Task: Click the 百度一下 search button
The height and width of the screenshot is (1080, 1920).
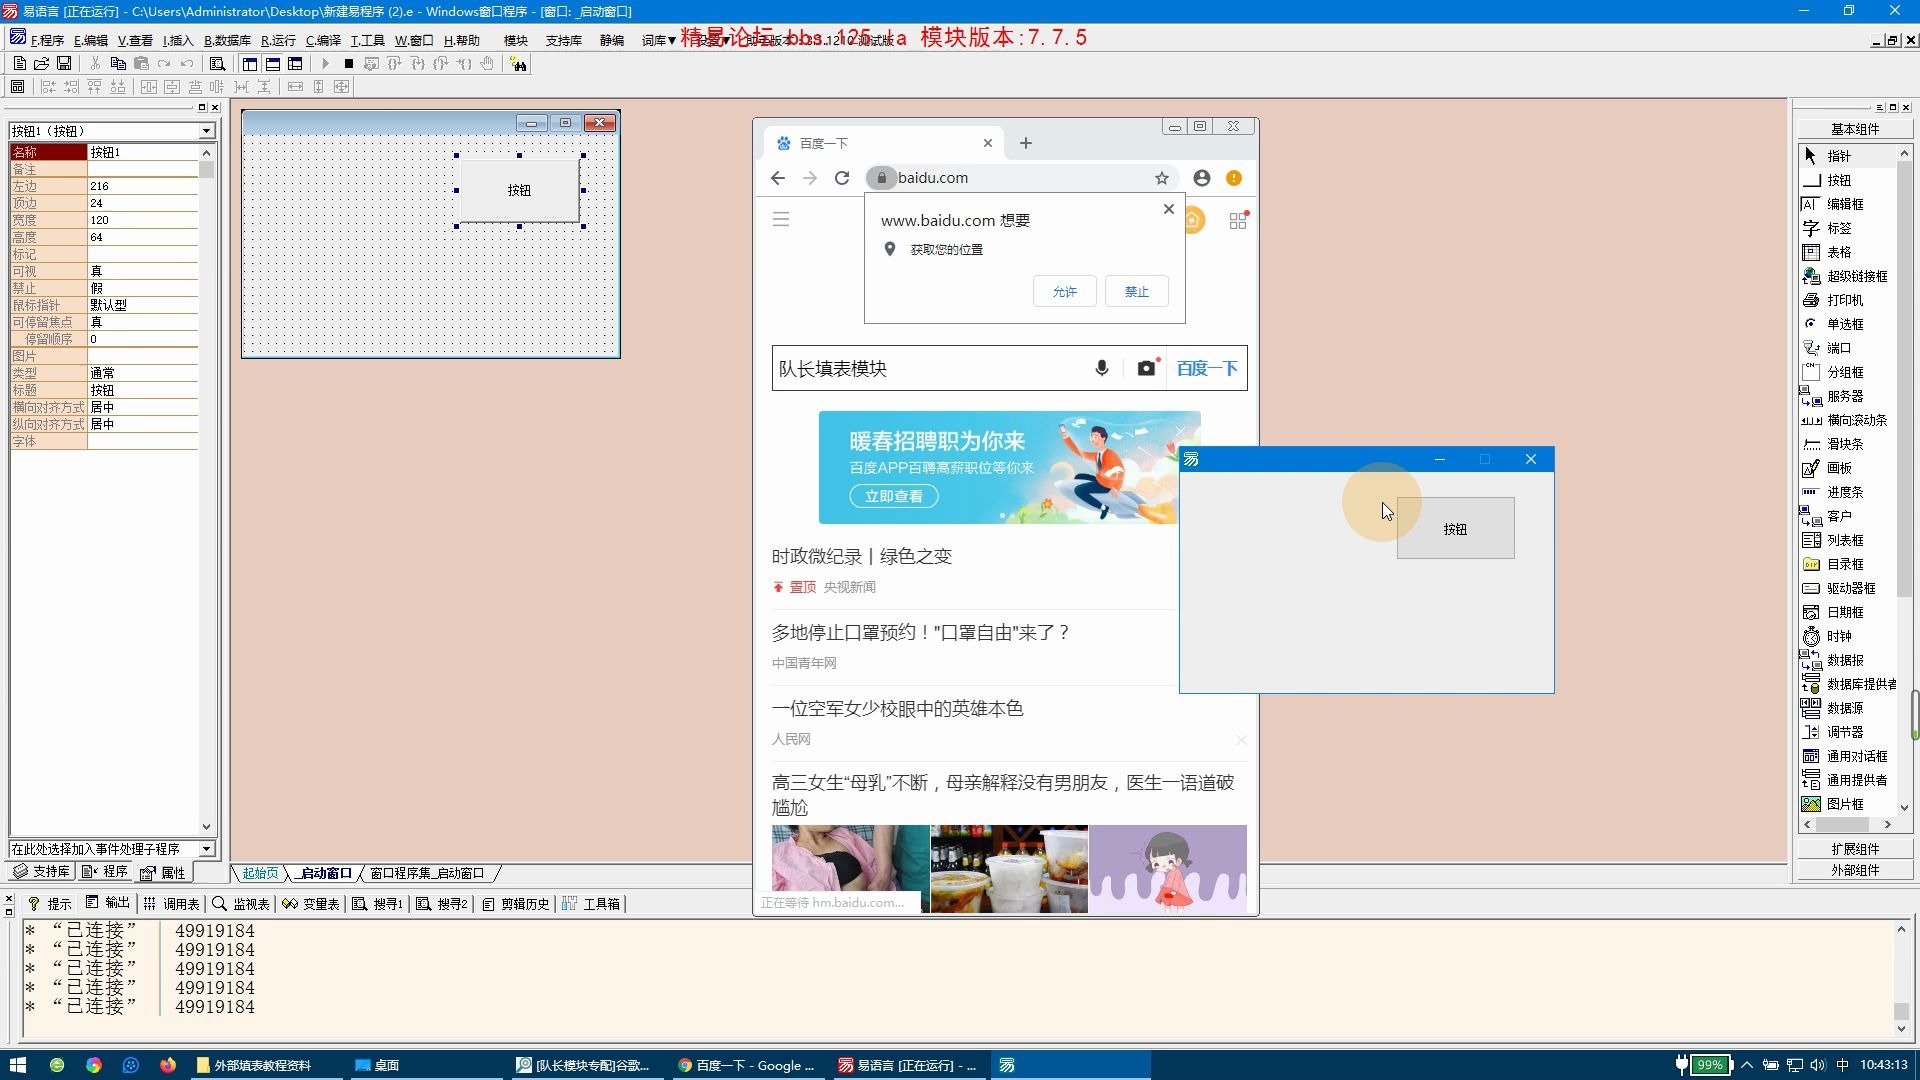Action: [1206, 368]
